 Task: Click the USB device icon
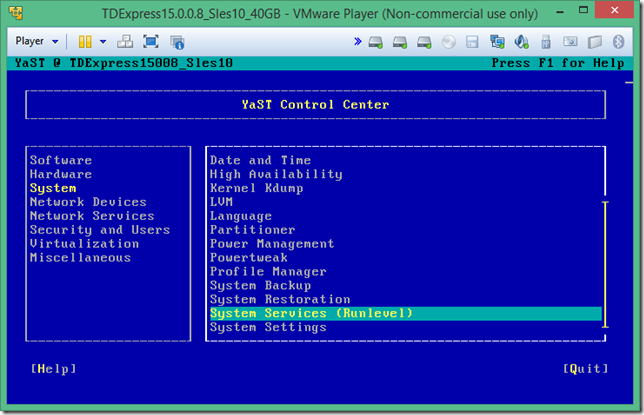point(546,42)
